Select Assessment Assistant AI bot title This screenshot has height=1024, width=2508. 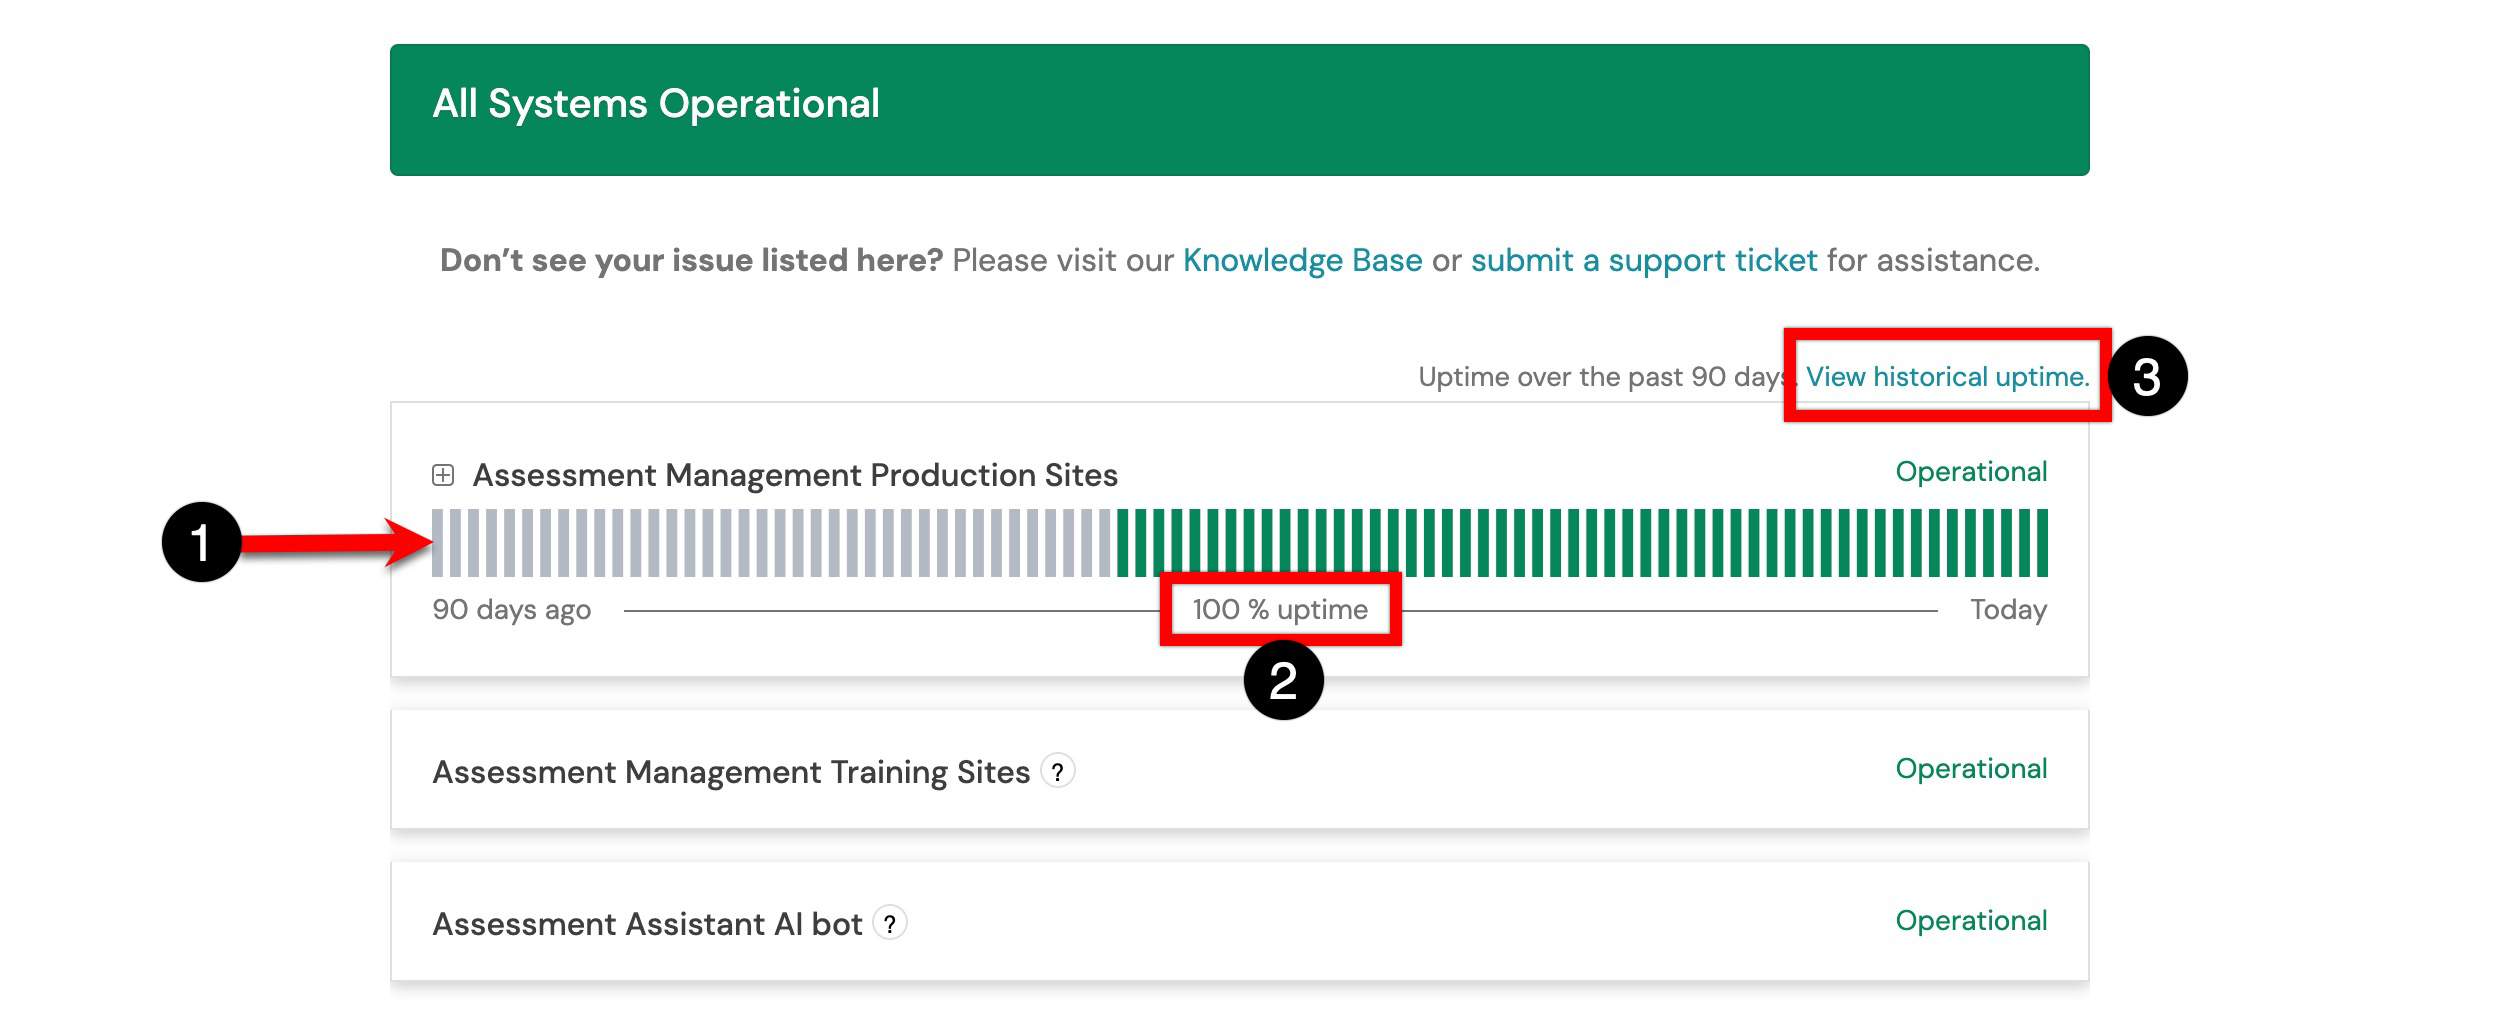tap(647, 924)
